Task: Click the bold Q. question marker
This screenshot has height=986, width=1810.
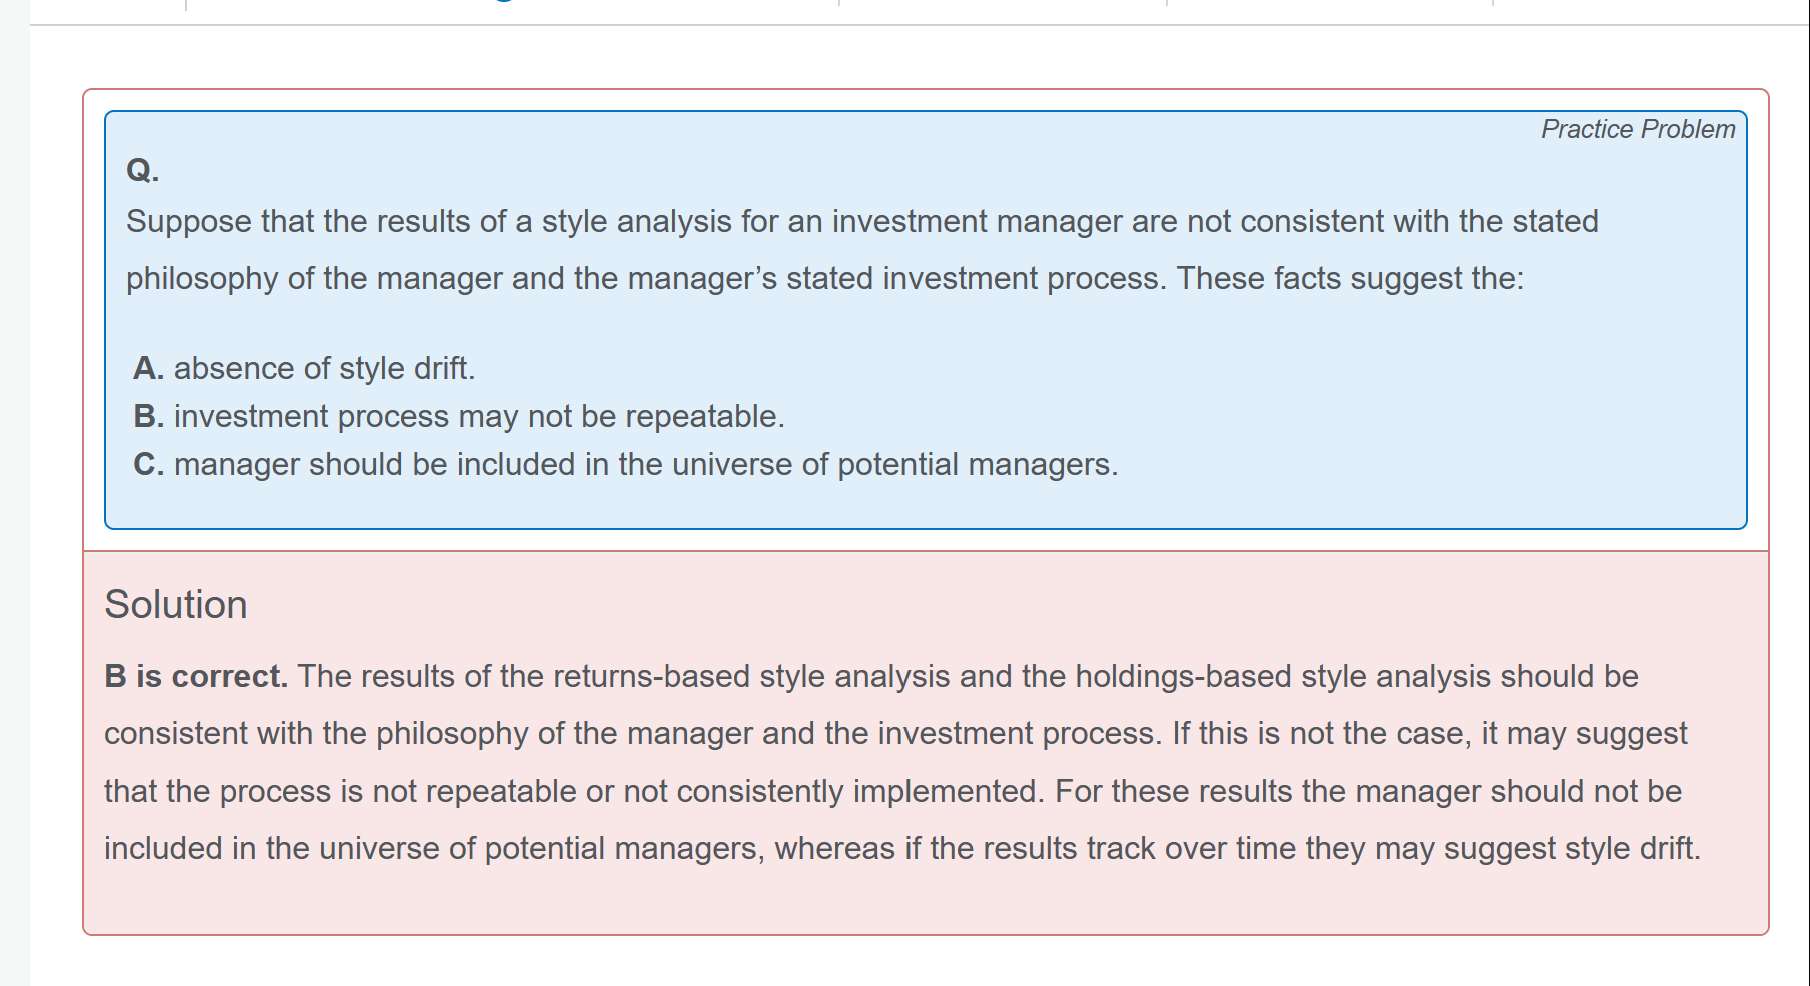Action: pos(142,170)
